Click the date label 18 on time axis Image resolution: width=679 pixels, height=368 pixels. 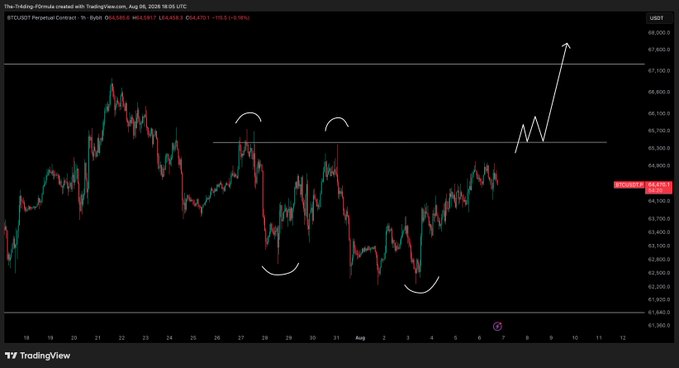pyautogui.click(x=26, y=338)
